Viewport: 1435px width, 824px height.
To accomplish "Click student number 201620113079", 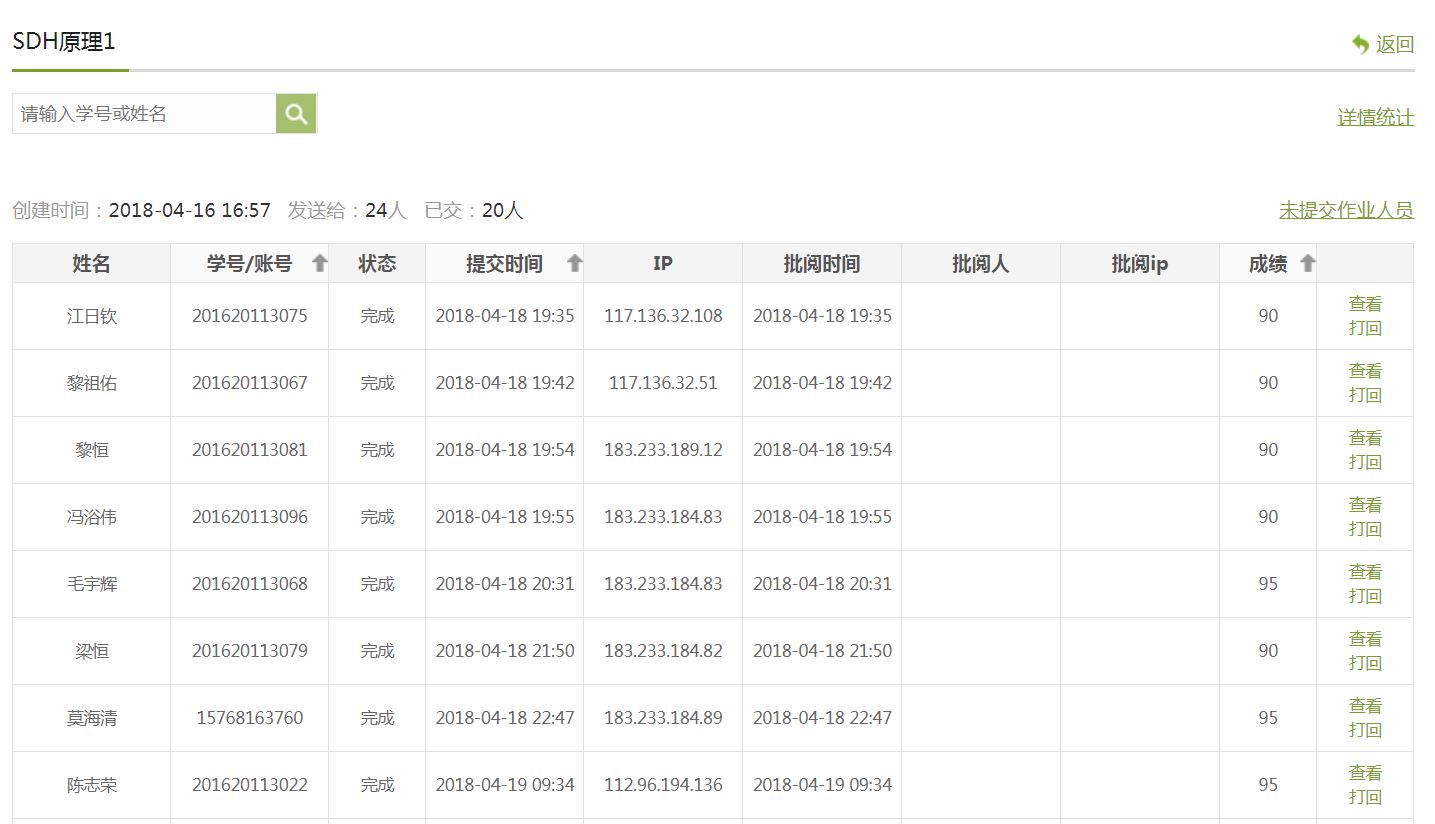I will coord(250,651).
